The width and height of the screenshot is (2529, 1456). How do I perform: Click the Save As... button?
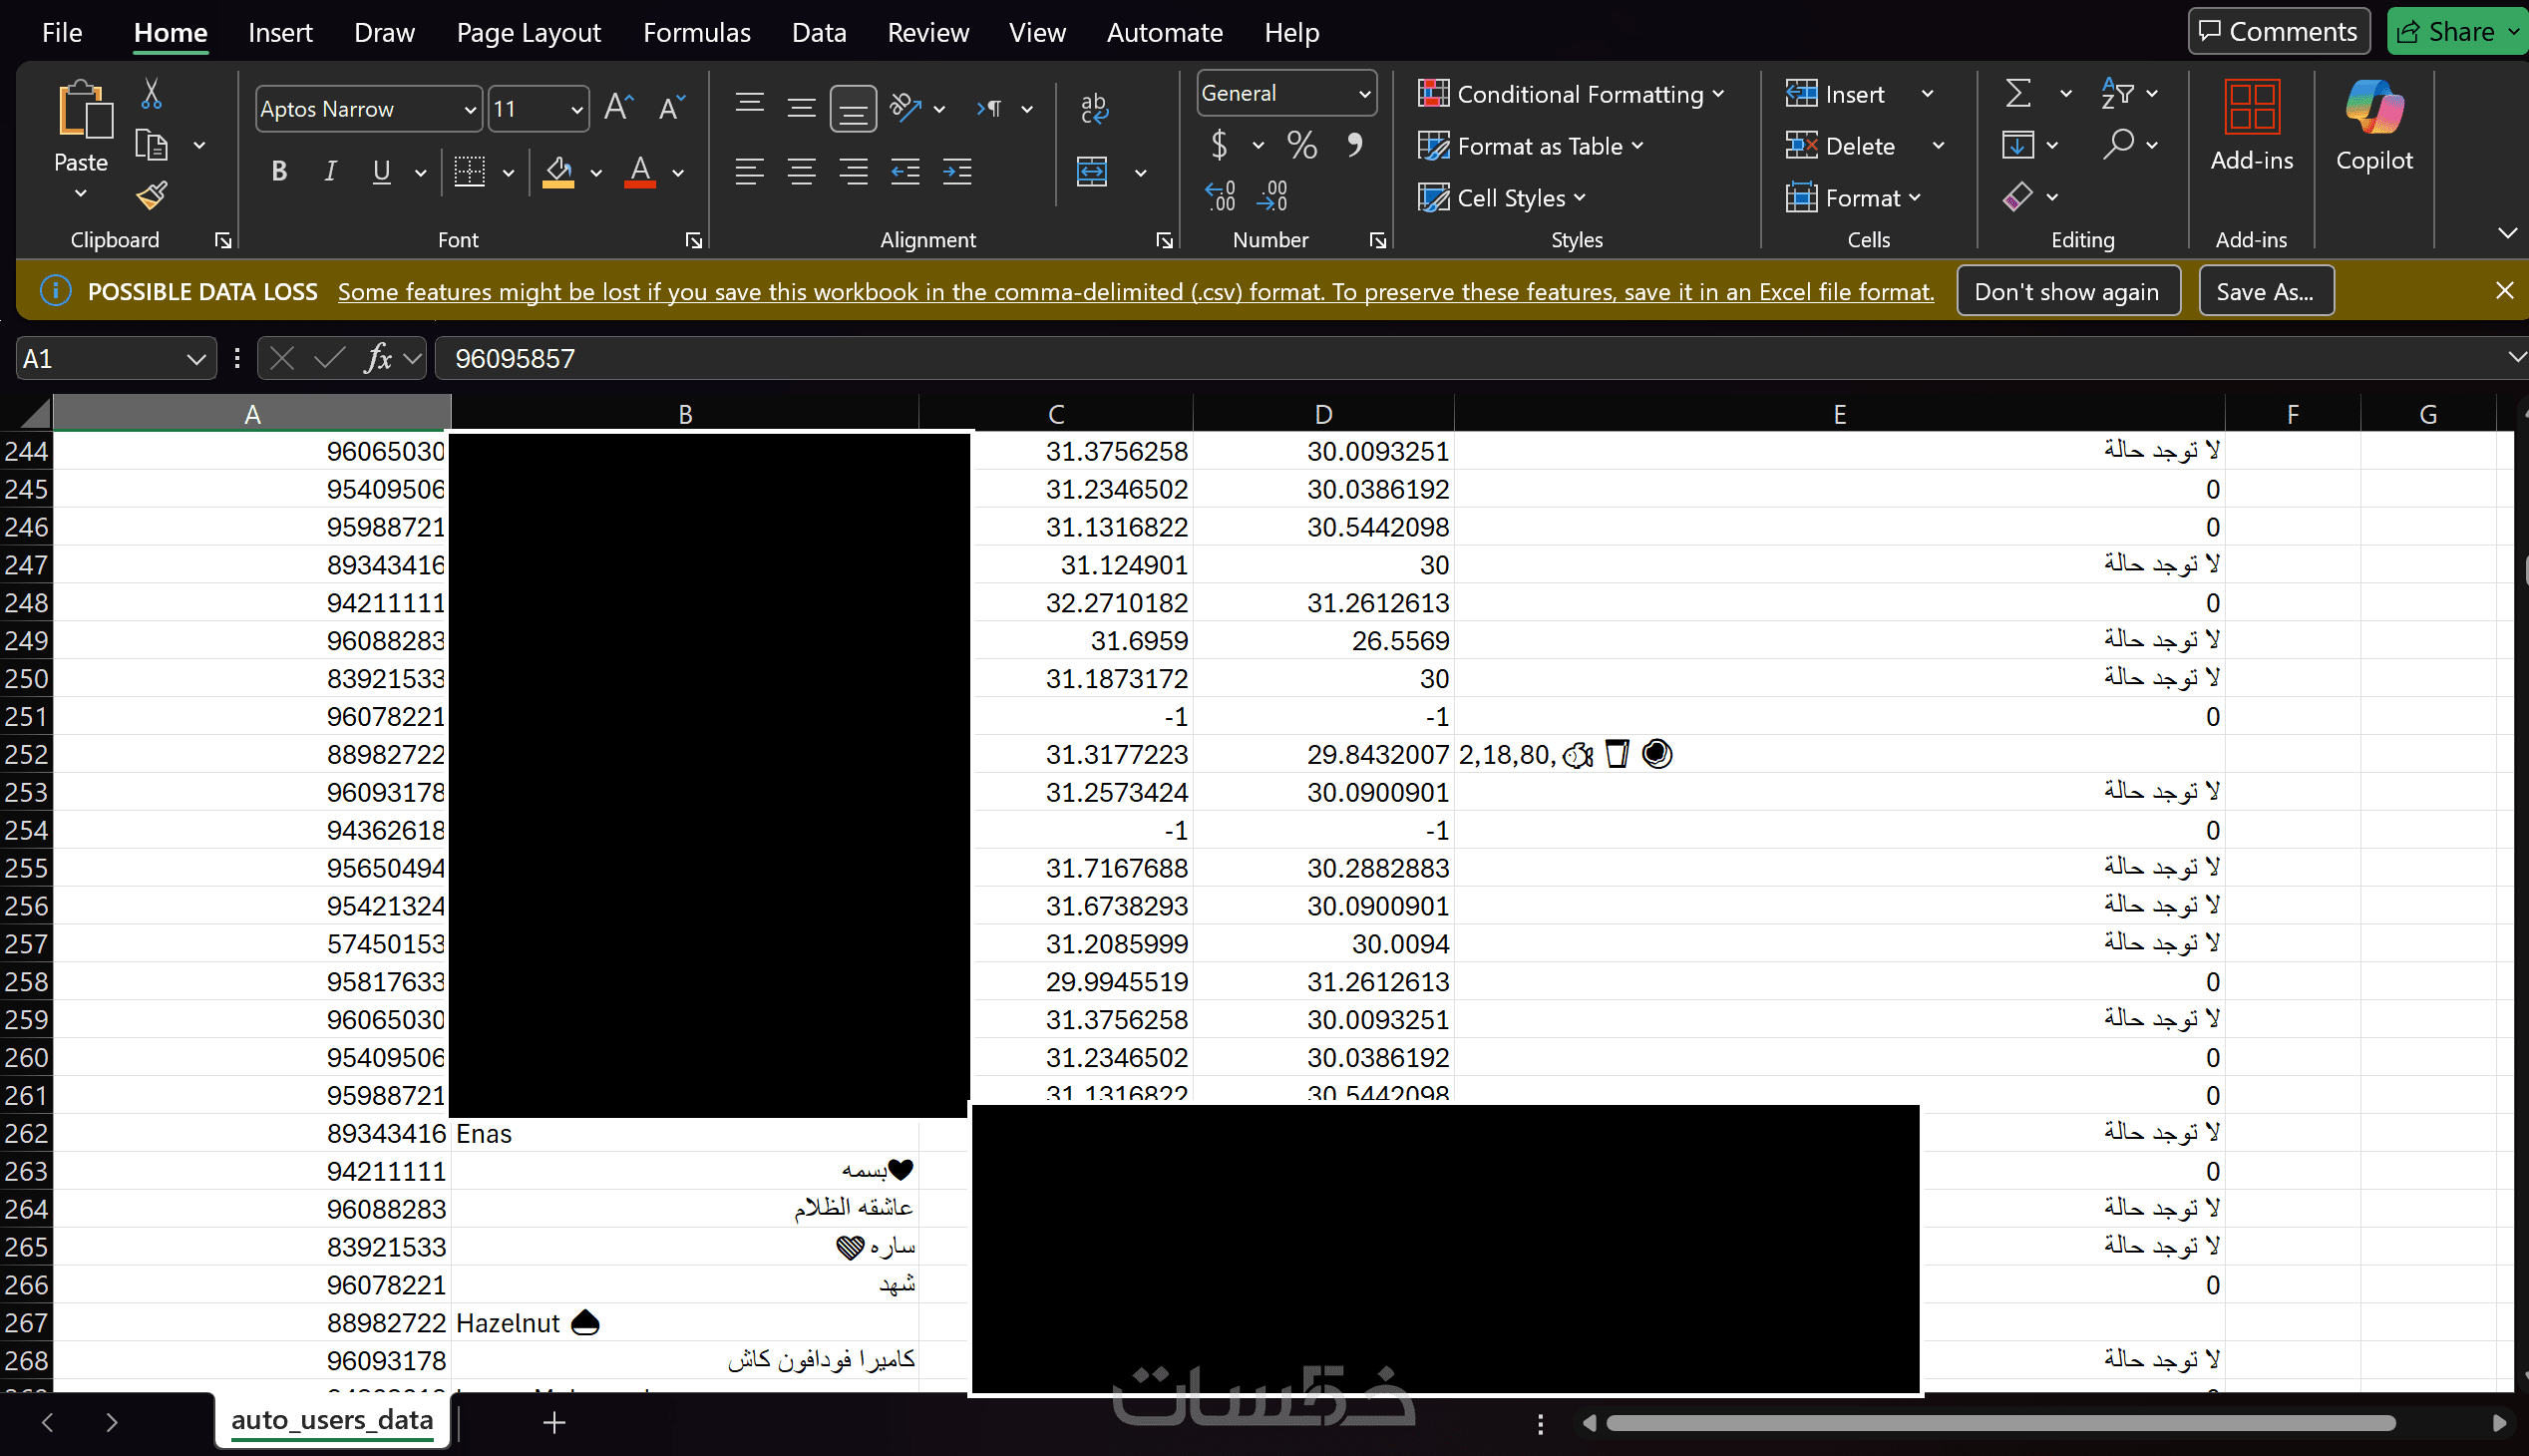click(2264, 292)
